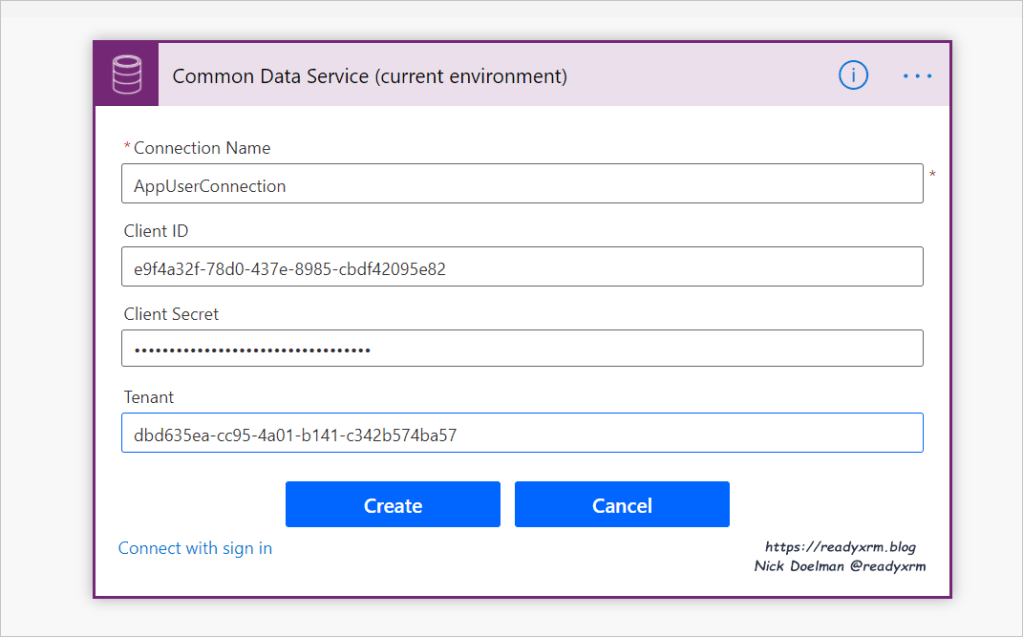Click the Client ID label
The width and height of the screenshot is (1023, 637).
tap(156, 231)
